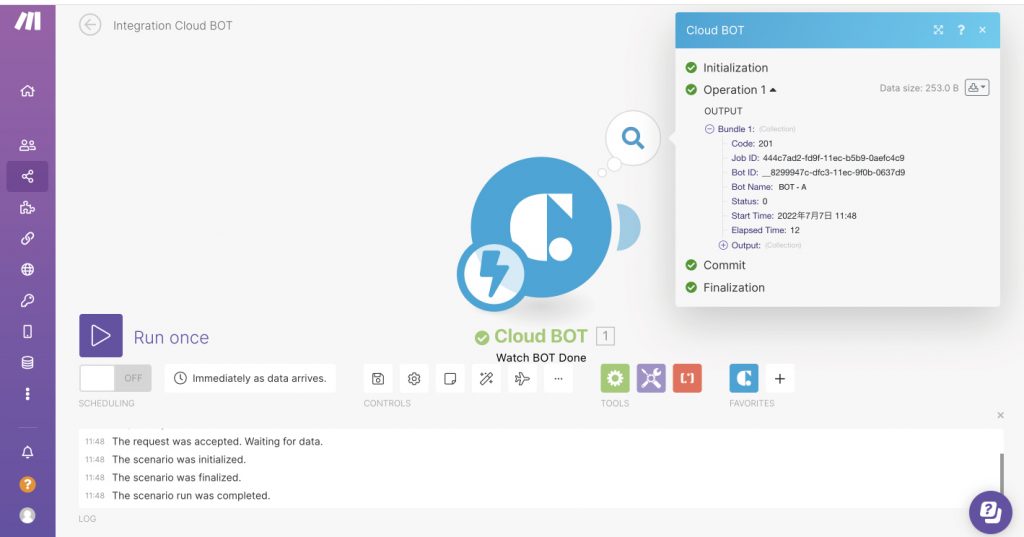This screenshot has width=1024, height=537.
Task: Click the Cloud BOT panel help icon
Action: coord(961,30)
